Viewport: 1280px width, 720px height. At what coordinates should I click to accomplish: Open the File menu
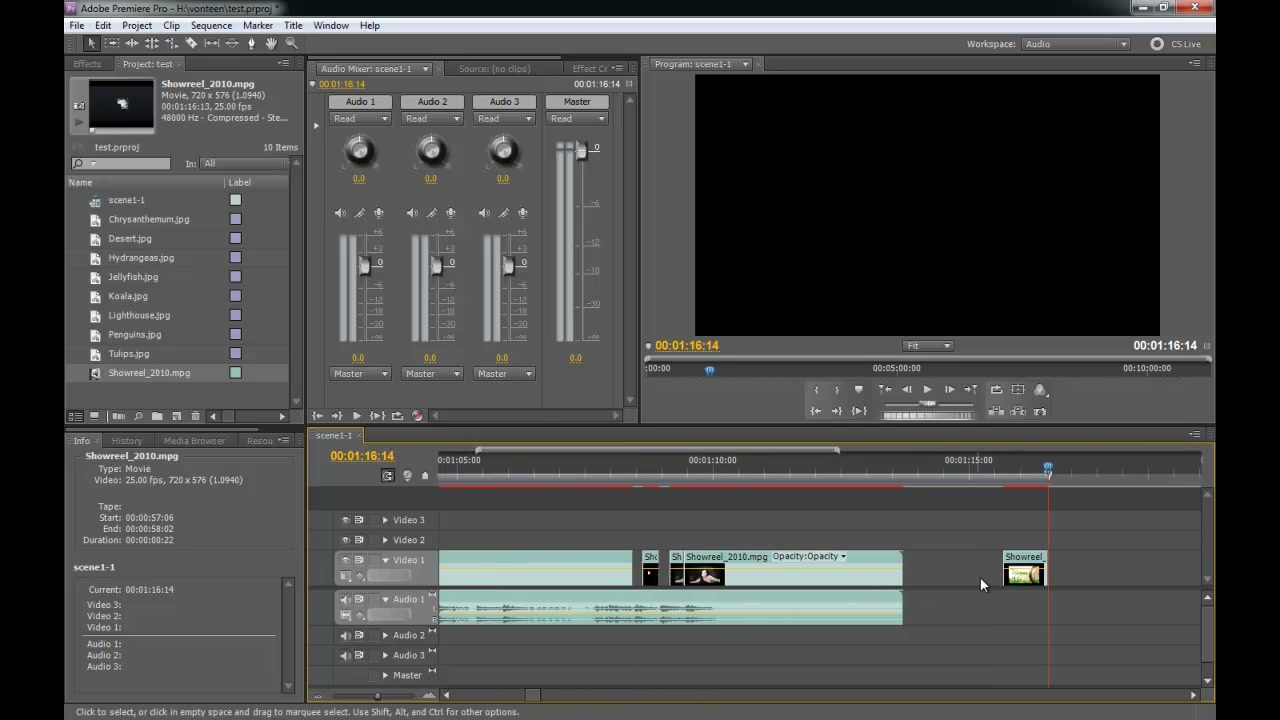(x=76, y=25)
